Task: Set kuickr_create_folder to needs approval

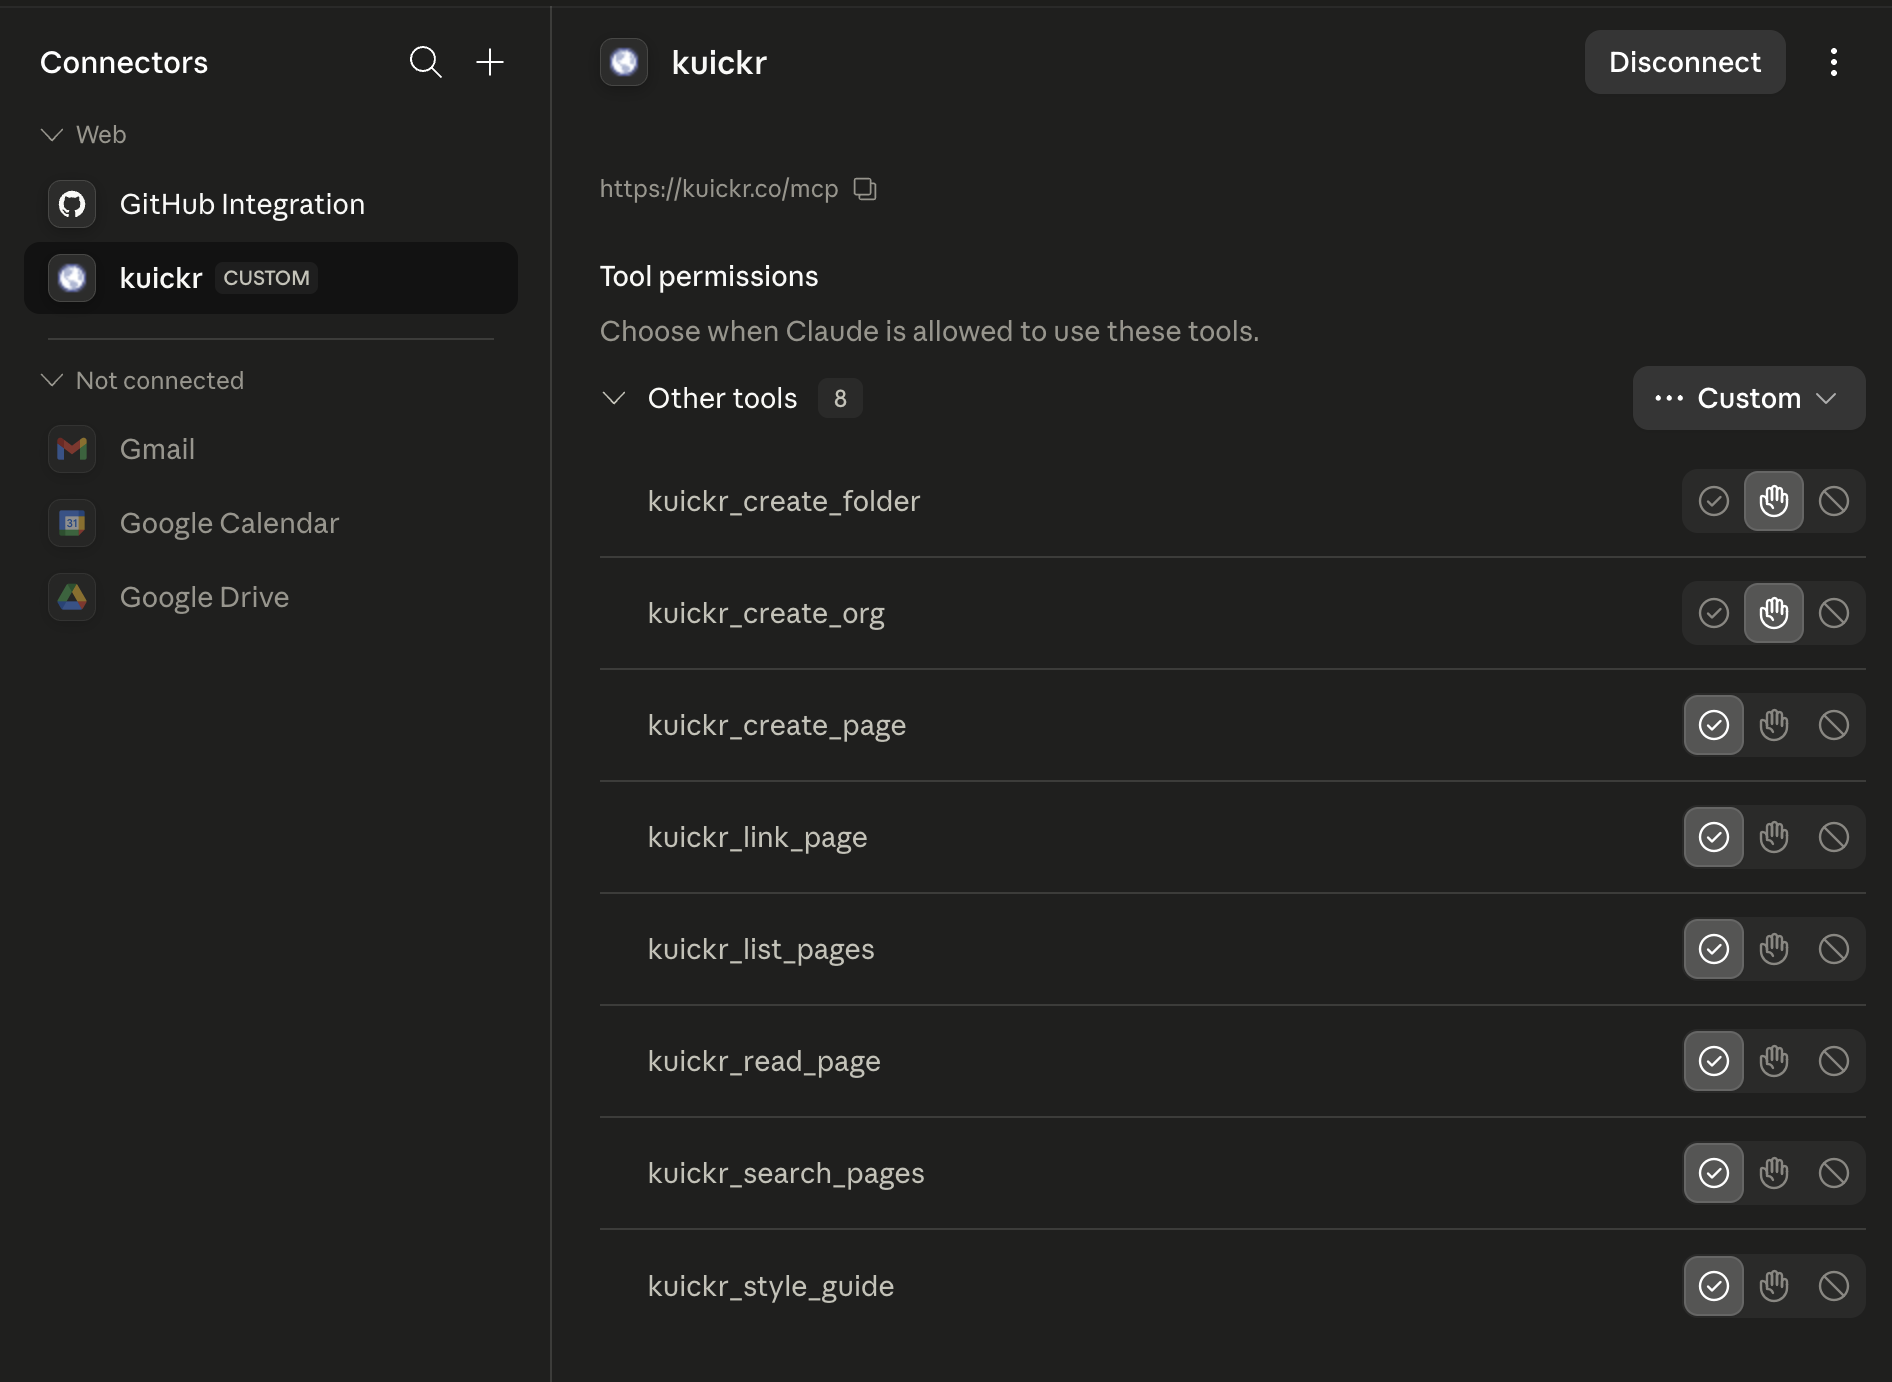Action: [x=1774, y=501]
